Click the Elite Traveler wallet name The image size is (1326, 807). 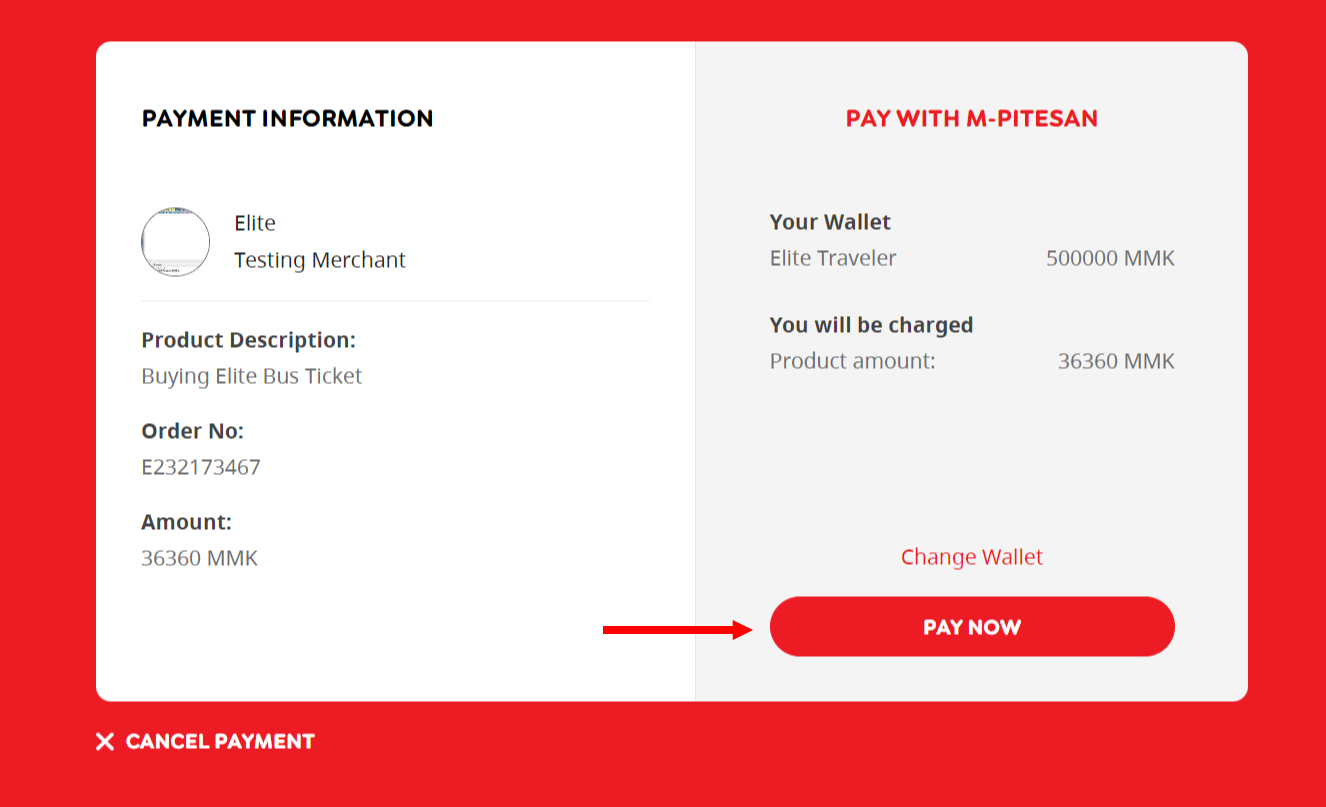pos(833,258)
